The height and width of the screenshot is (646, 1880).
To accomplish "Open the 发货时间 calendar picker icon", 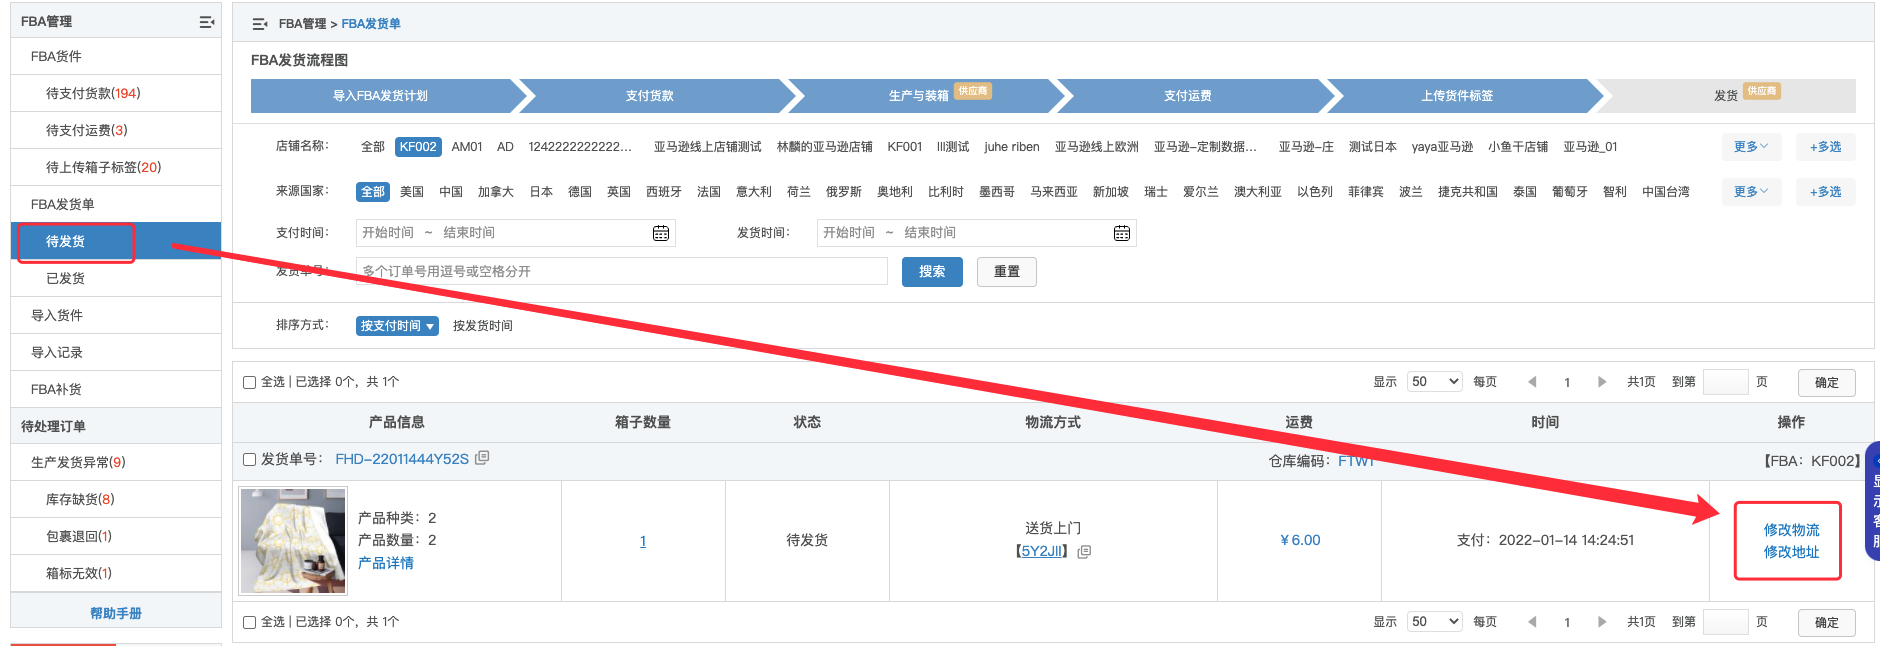I will pos(1121,233).
